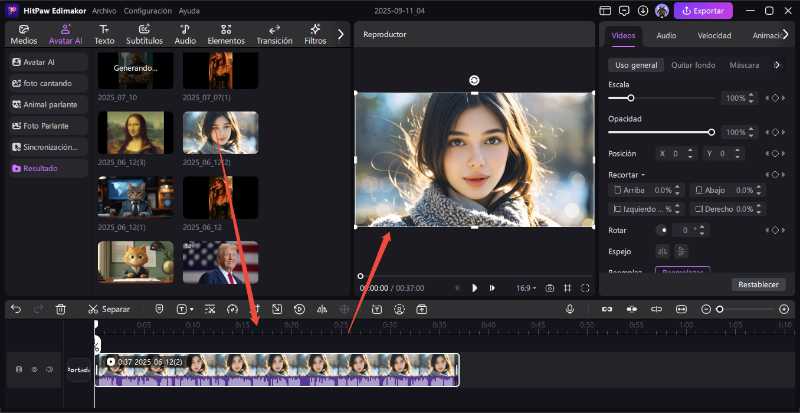Click the Posición X input field

pyautogui.click(x=676, y=153)
